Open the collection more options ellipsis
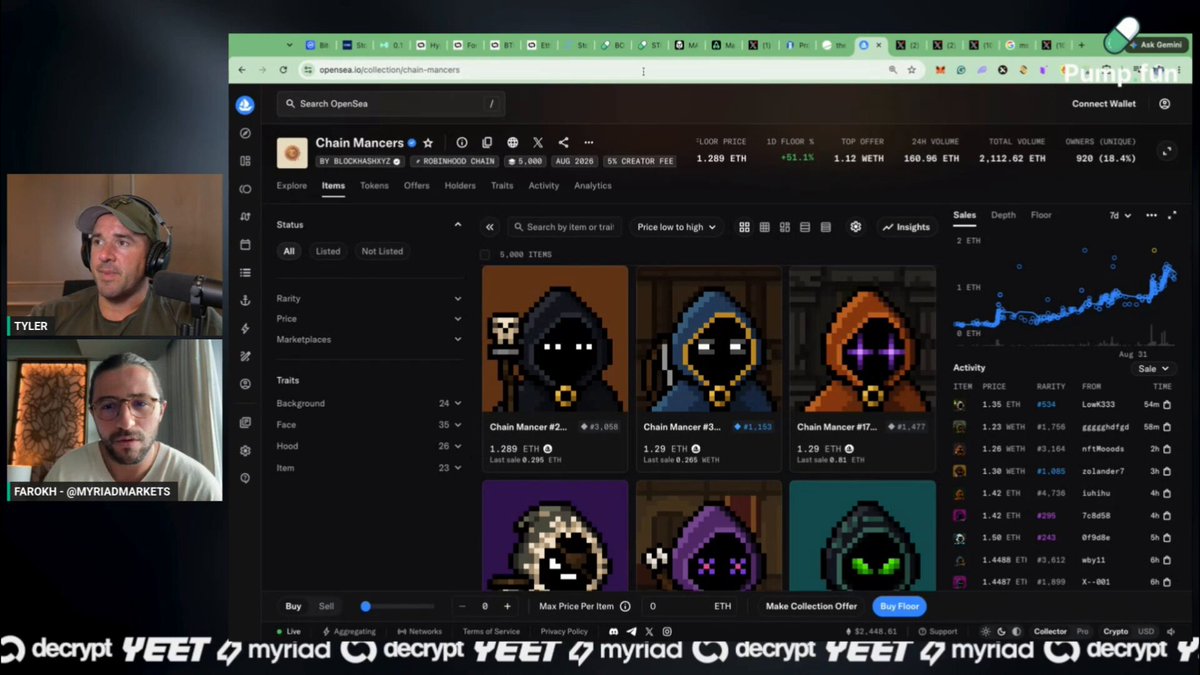 (589, 143)
